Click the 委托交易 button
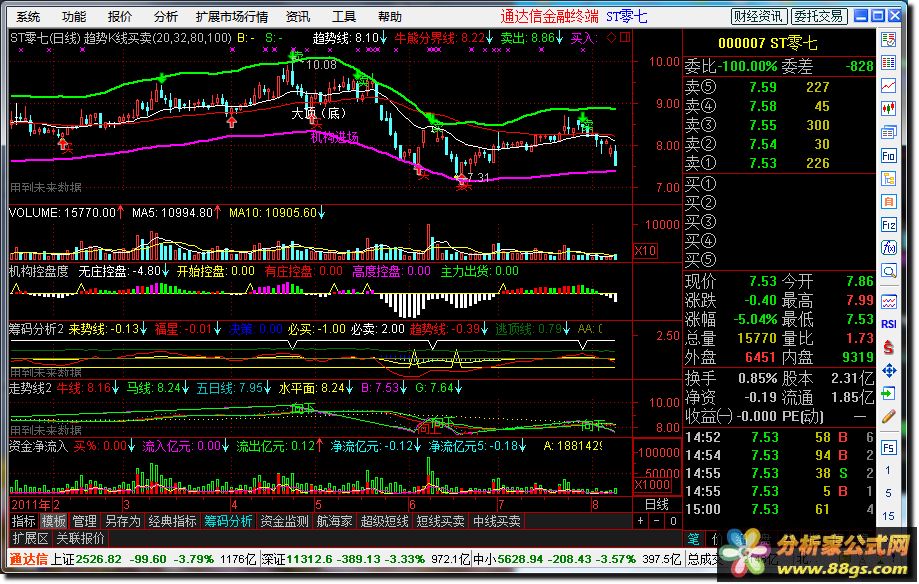919x584 pixels. [x=819, y=16]
